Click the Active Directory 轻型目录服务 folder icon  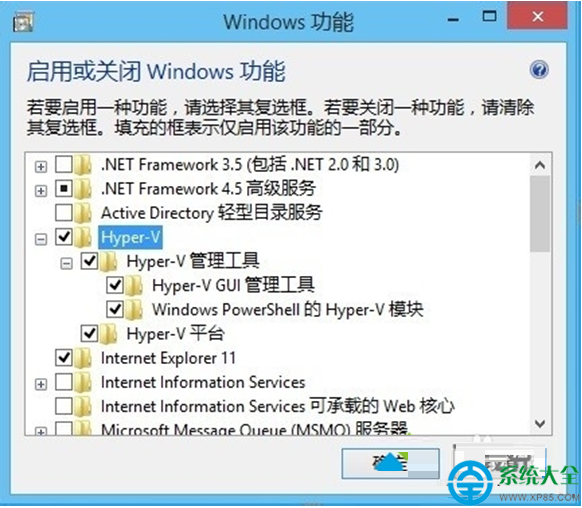click(83, 213)
